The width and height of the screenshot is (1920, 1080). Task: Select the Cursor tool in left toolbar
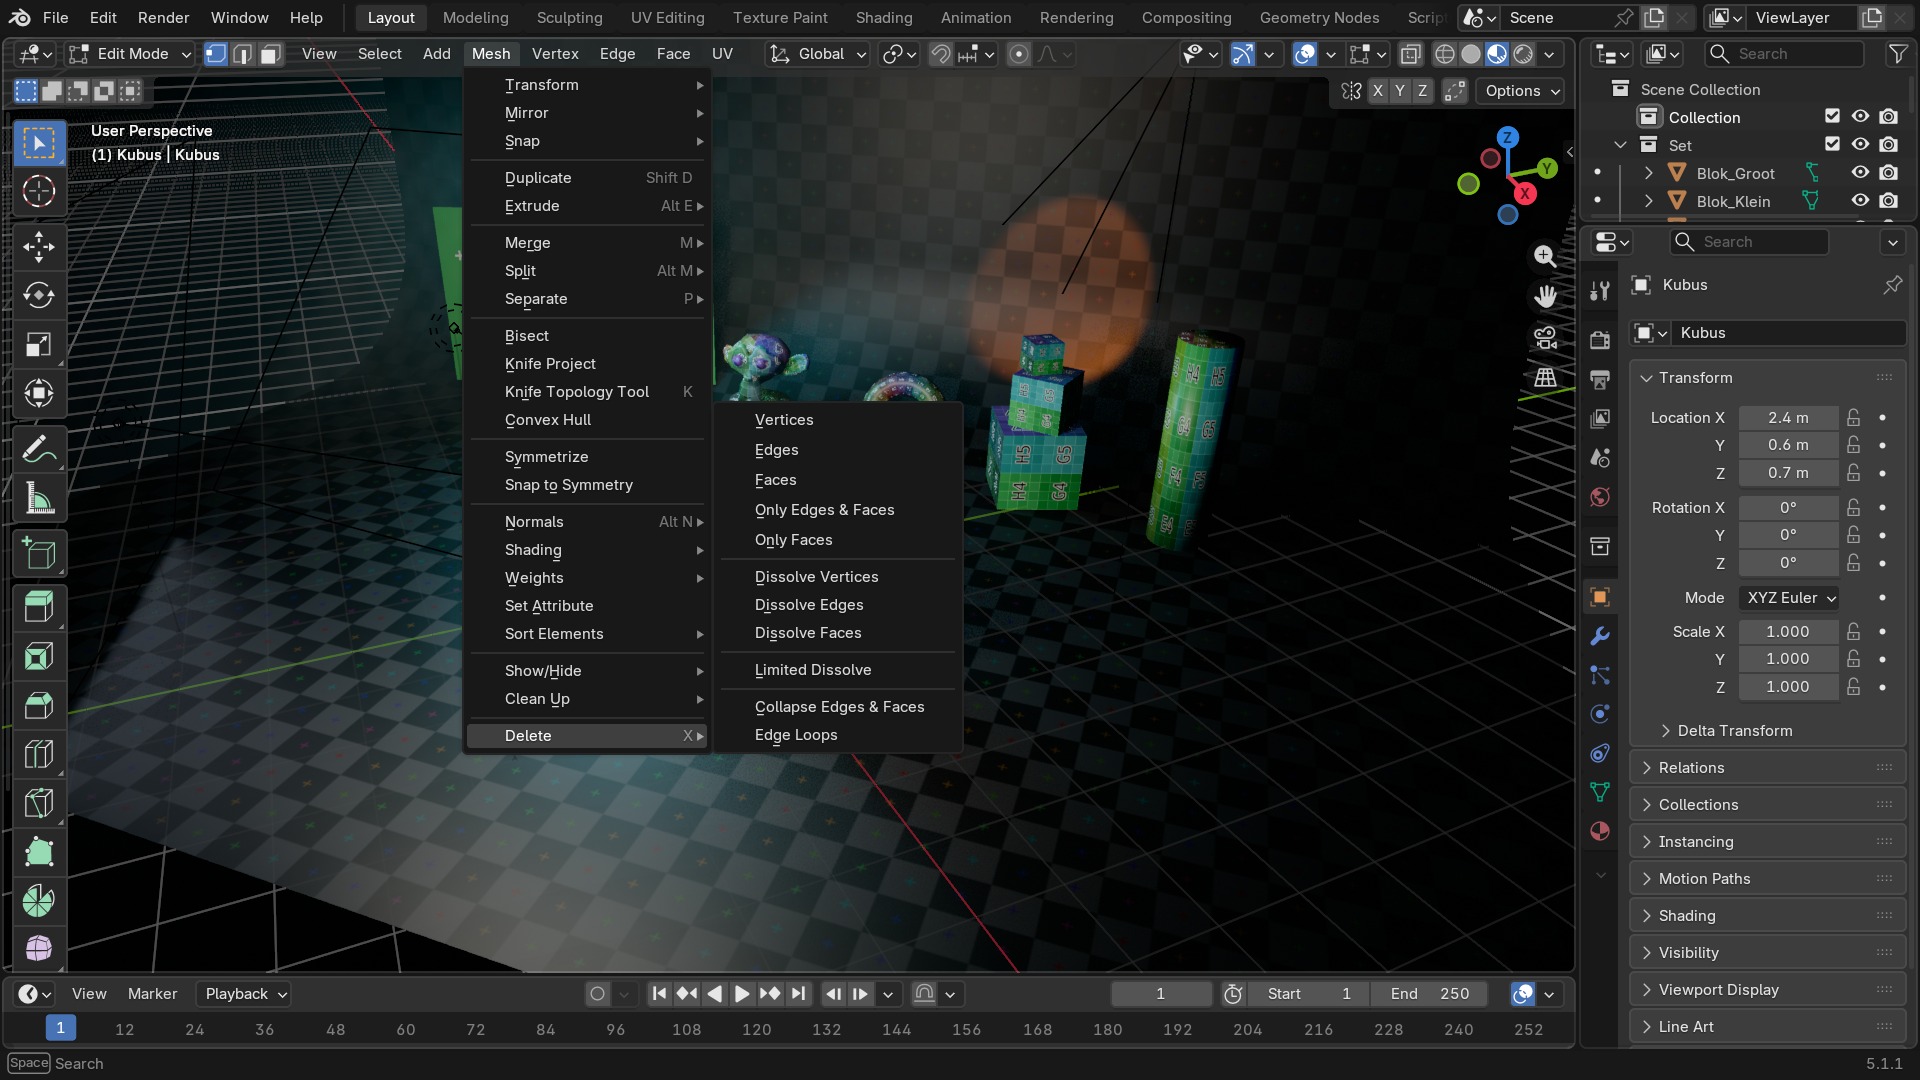point(39,191)
